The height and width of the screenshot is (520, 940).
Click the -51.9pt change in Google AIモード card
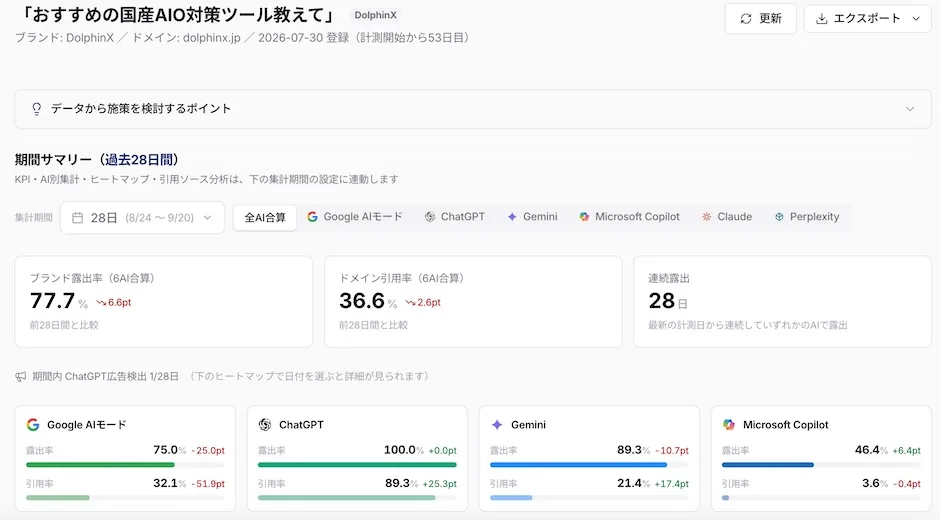(x=208, y=484)
